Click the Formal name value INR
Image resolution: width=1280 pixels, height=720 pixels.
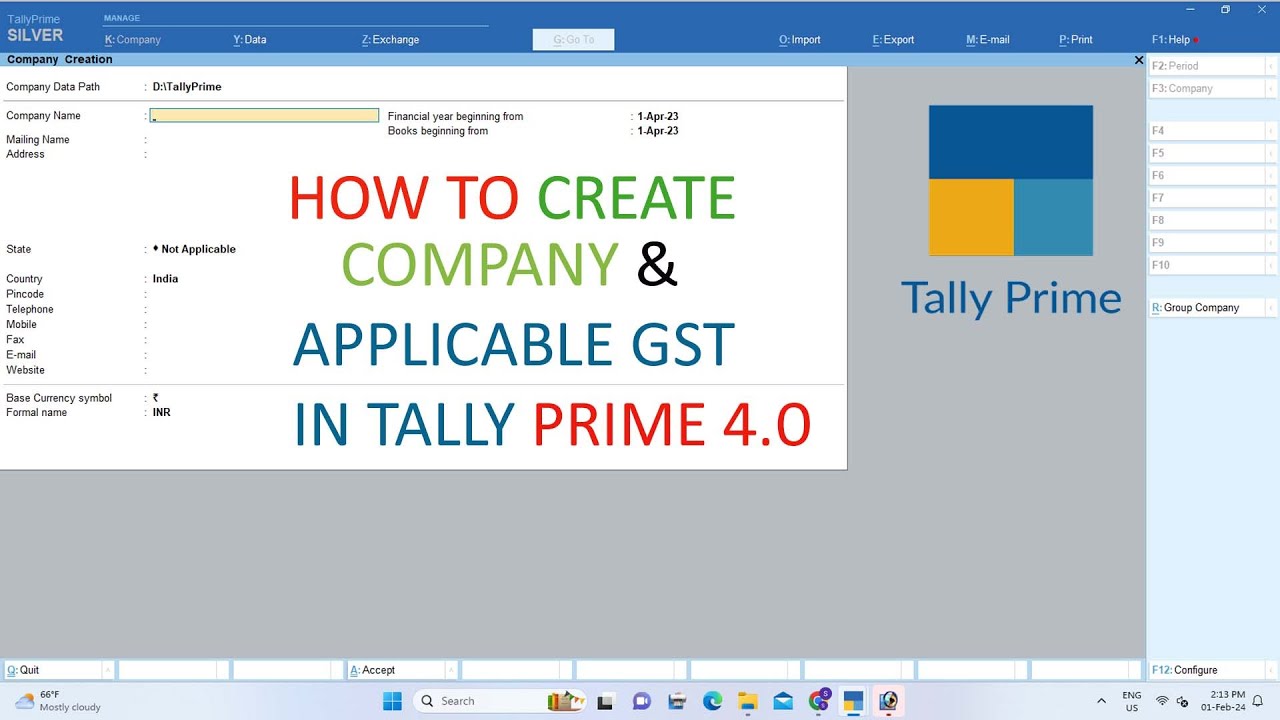pyautogui.click(x=161, y=412)
